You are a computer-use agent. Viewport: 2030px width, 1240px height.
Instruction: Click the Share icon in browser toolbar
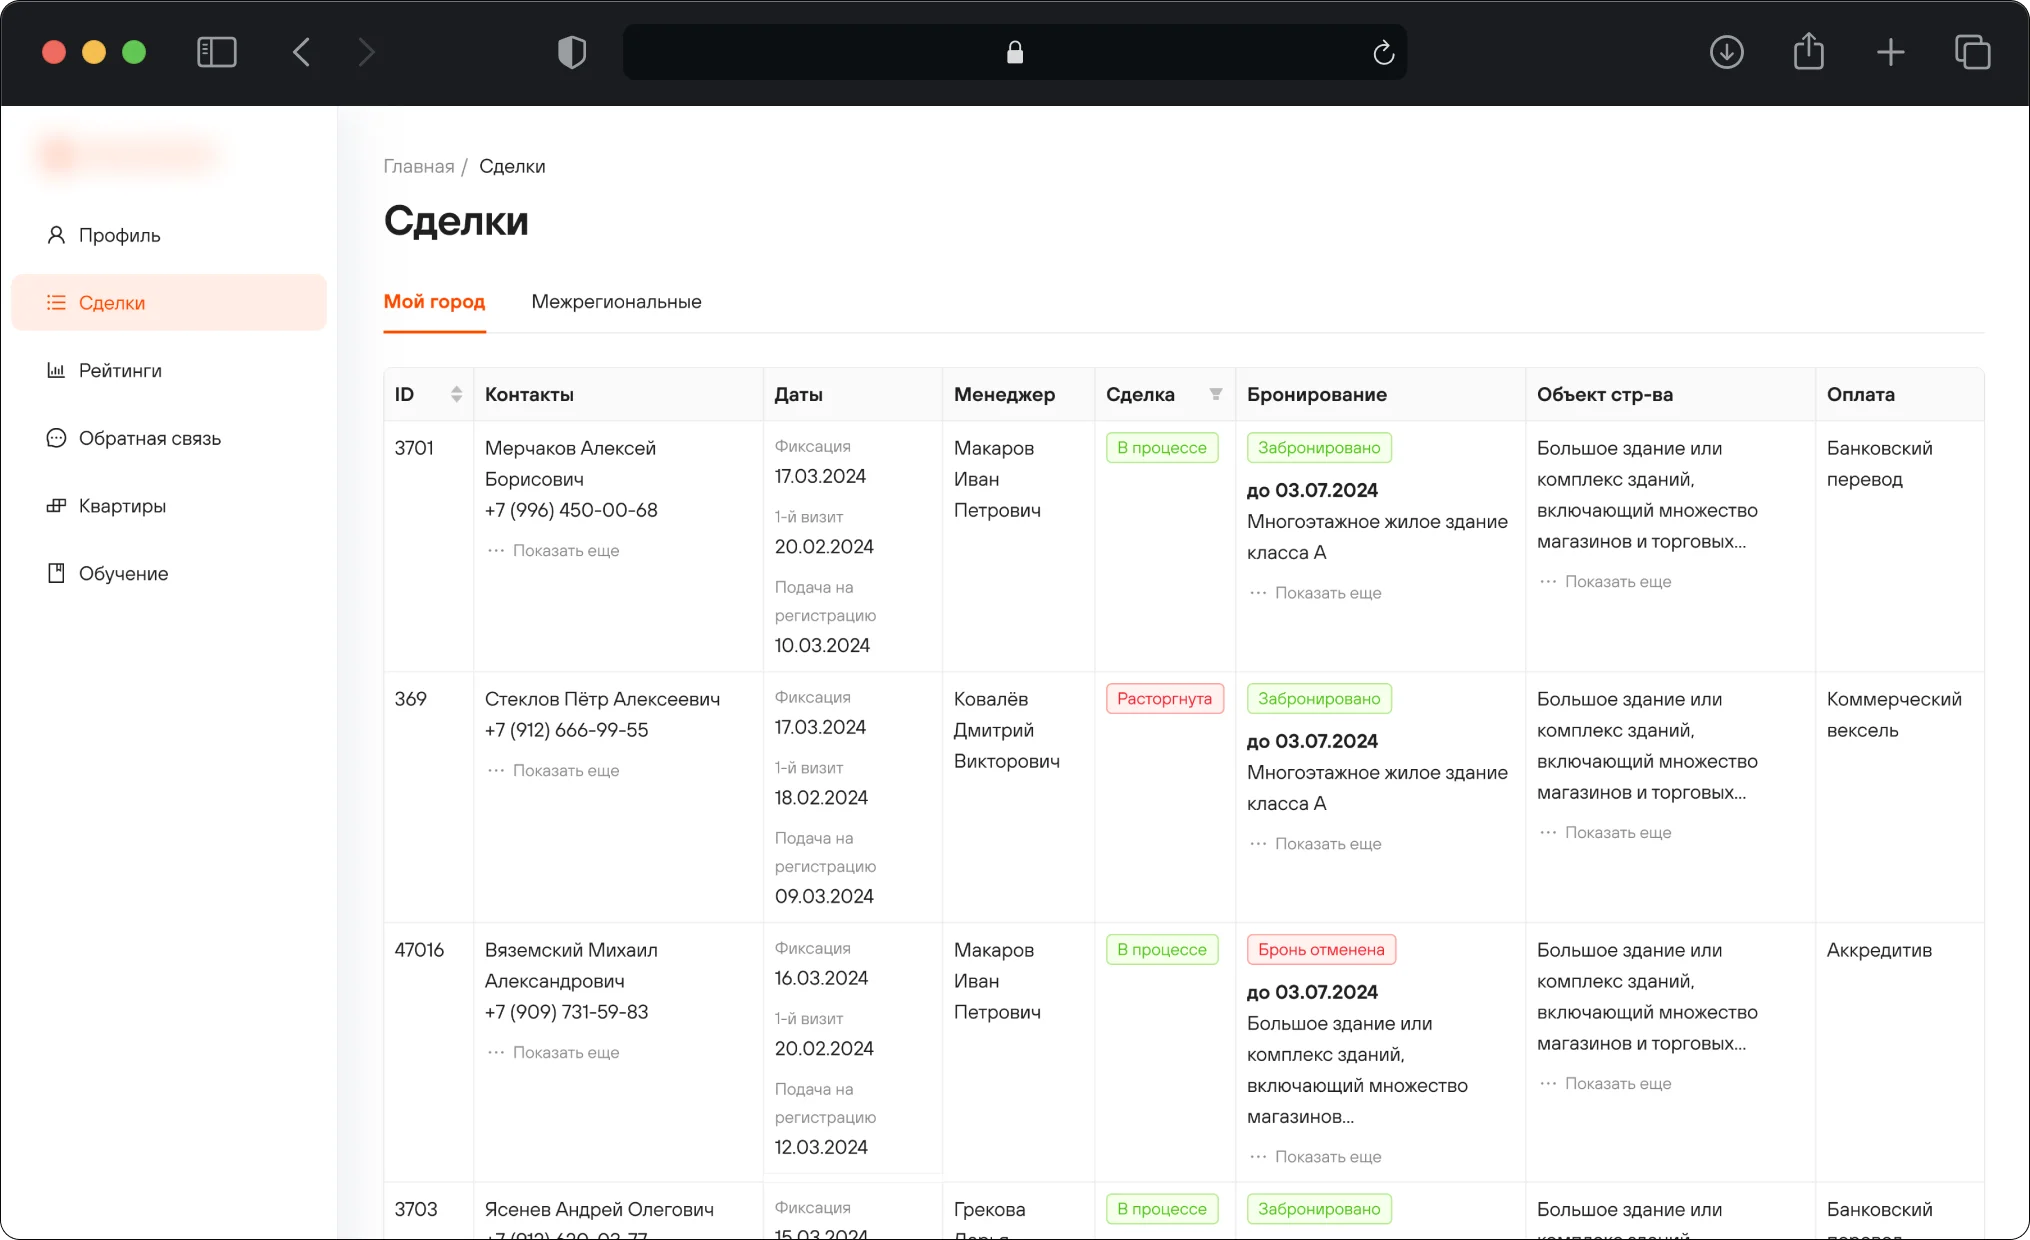point(1808,52)
